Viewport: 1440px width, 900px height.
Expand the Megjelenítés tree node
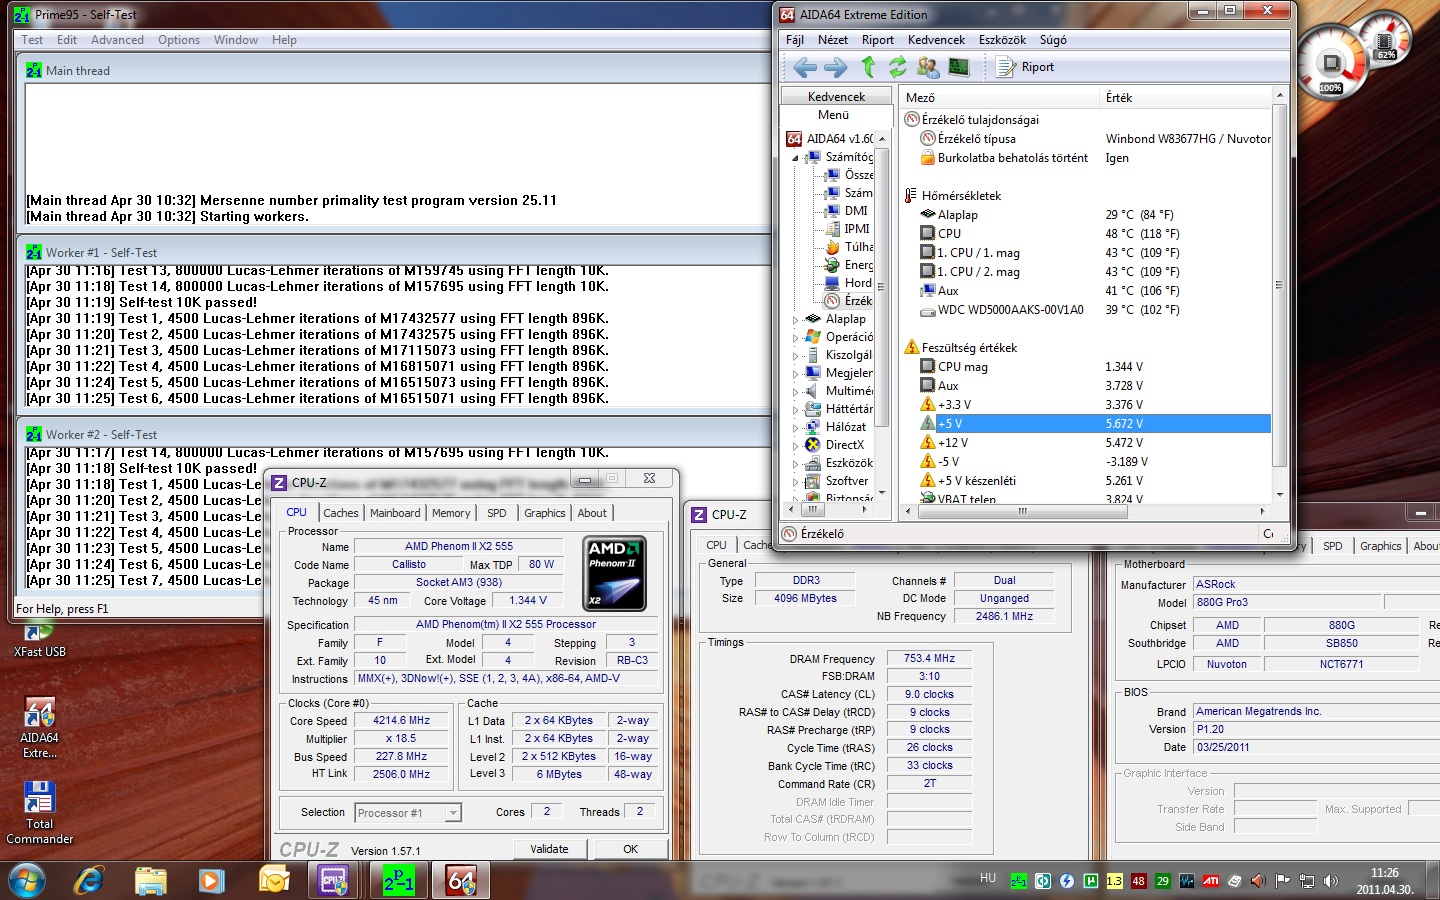pos(796,374)
